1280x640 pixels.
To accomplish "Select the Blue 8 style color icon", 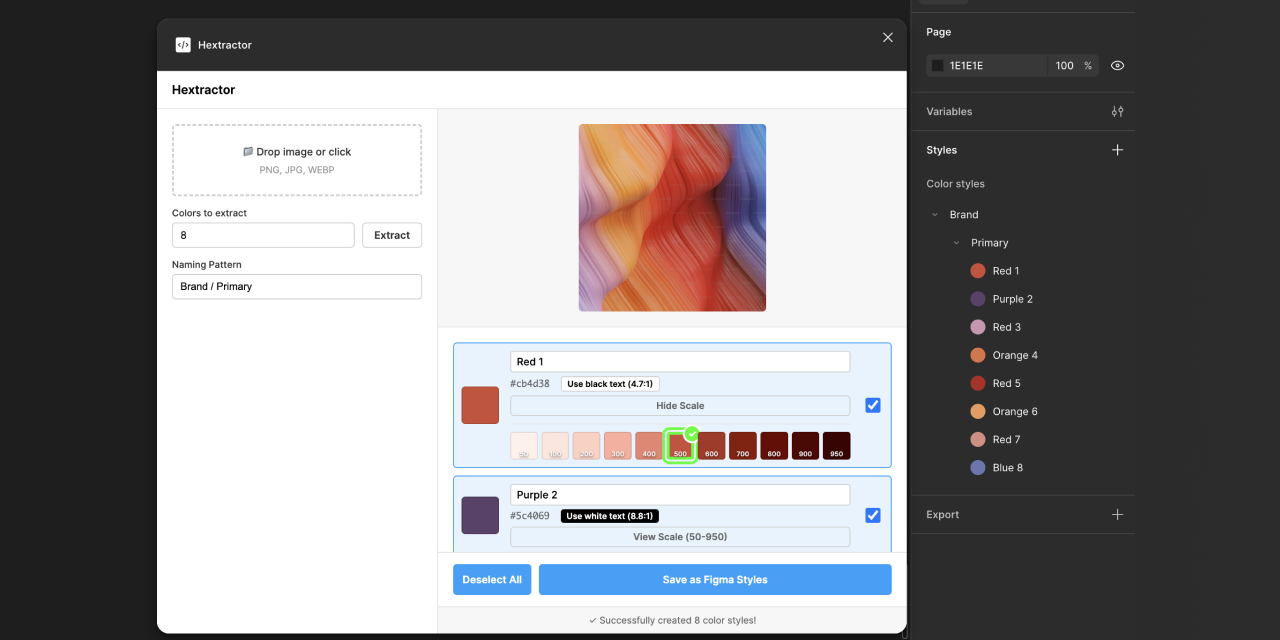I will click(x=977, y=467).
